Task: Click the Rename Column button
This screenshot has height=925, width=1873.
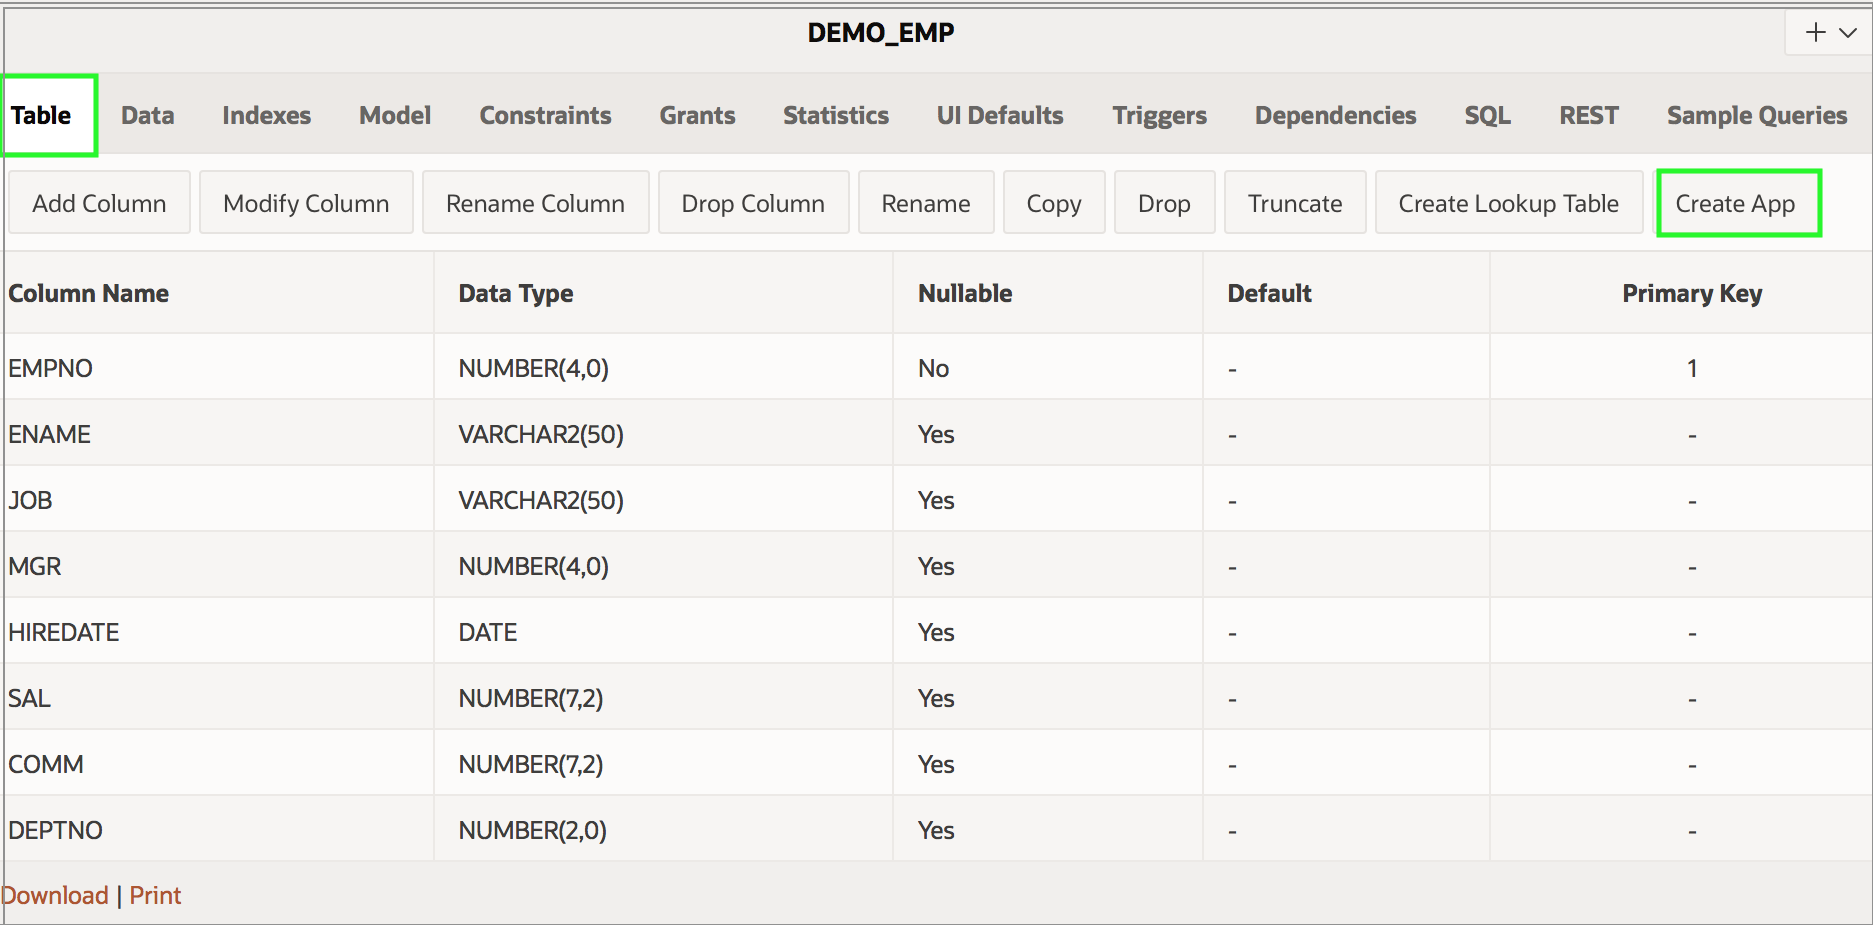Action: [x=535, y=203]
